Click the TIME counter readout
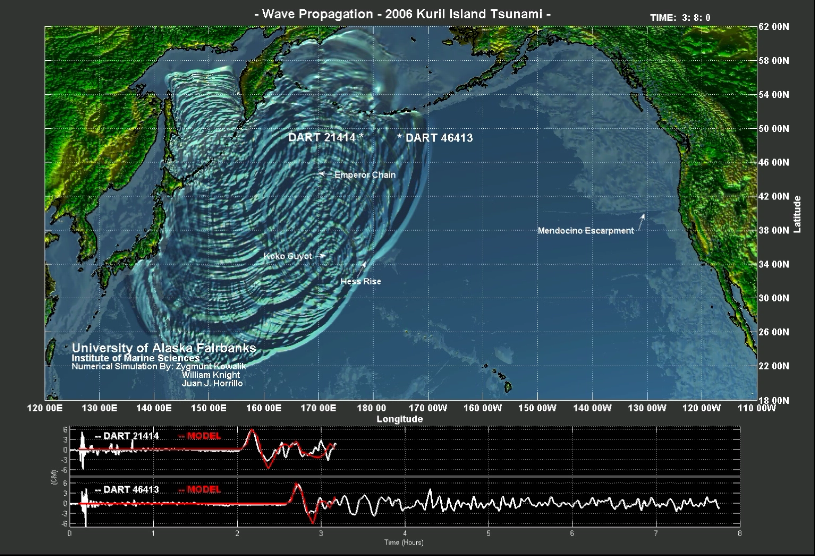815x556 pixels. 680,18
